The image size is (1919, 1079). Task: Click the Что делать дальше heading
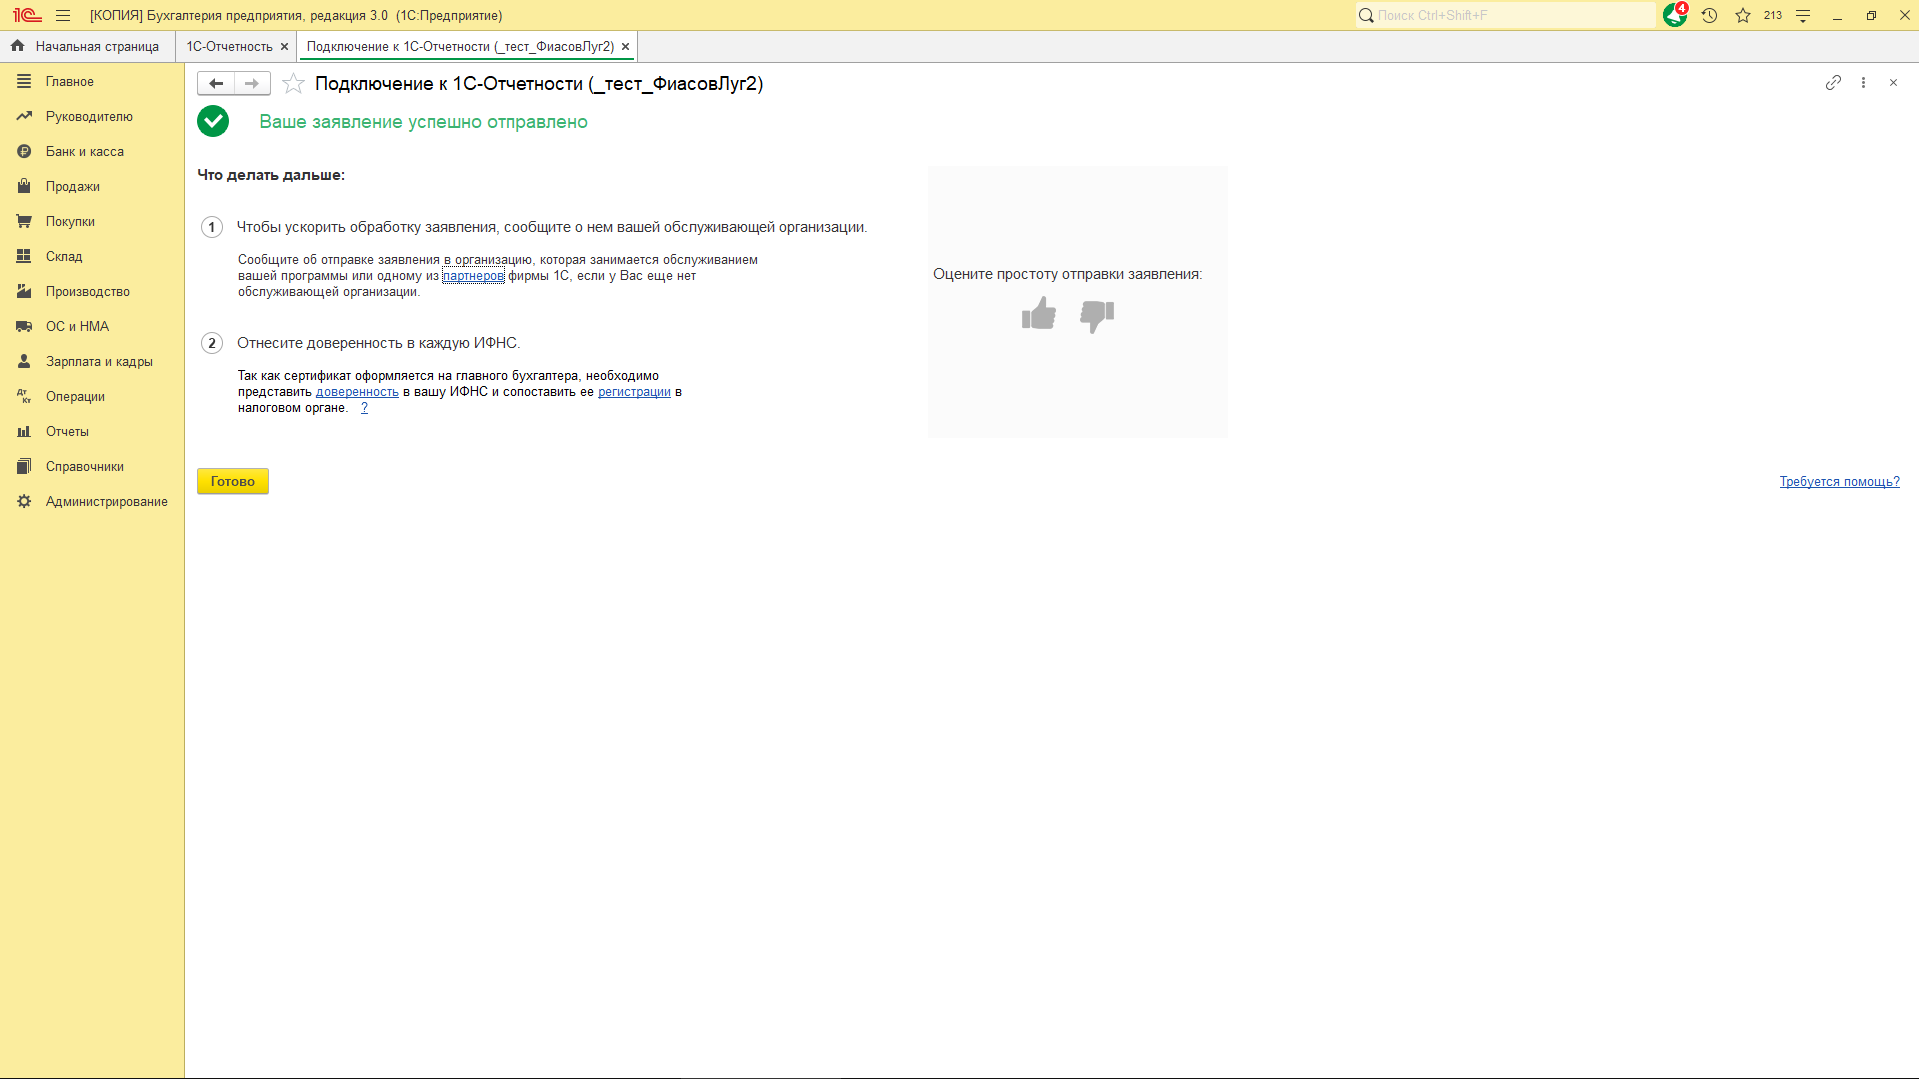pyautogui.click(x=271, y=175)
